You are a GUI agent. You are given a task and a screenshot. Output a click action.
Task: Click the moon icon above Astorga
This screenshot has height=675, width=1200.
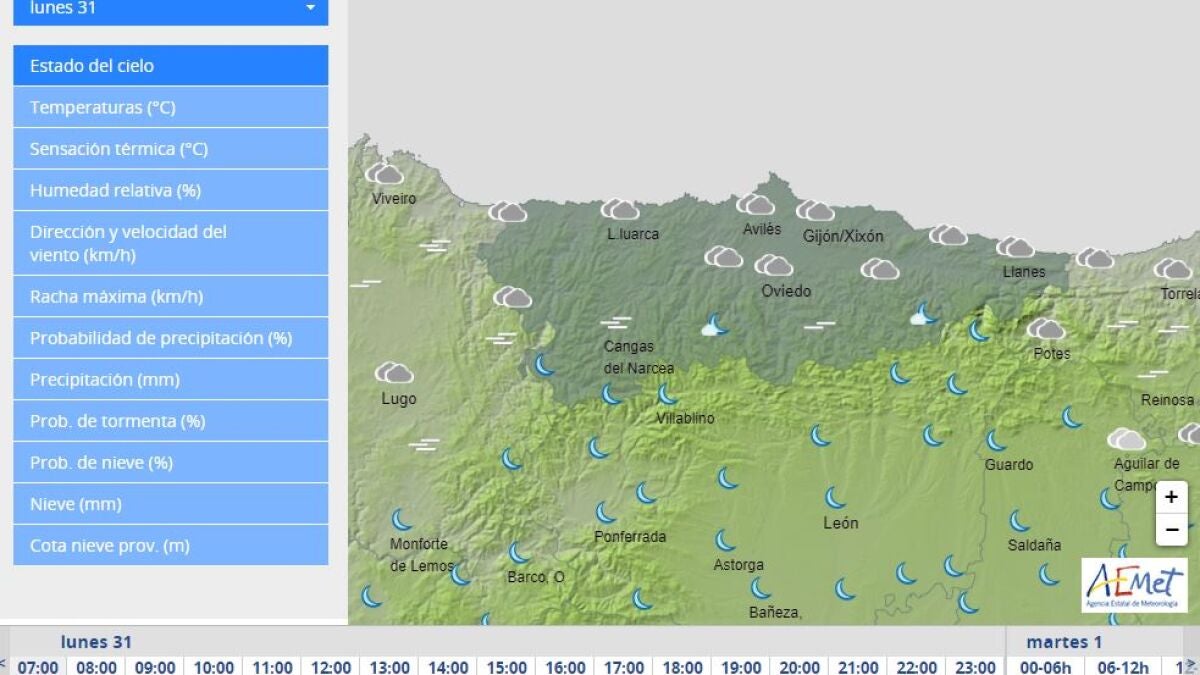click(726, 541)
